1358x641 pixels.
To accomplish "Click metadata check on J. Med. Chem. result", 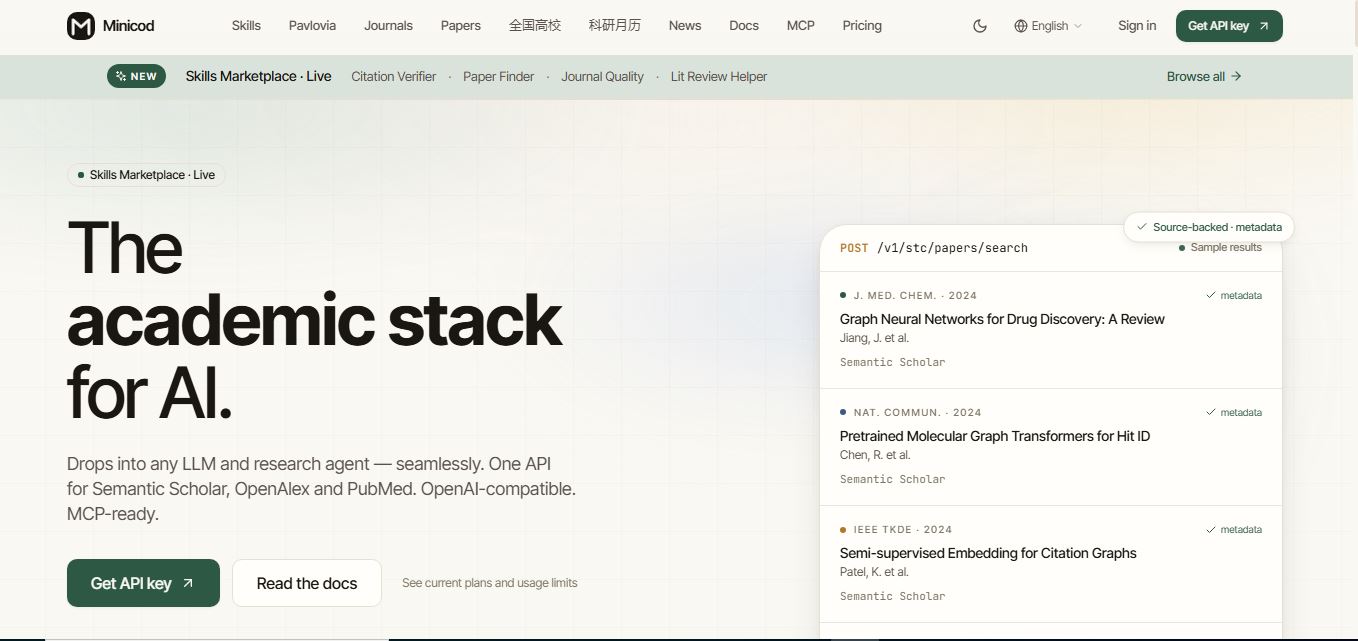I will pyautogui.click(x=1234, y=296).
